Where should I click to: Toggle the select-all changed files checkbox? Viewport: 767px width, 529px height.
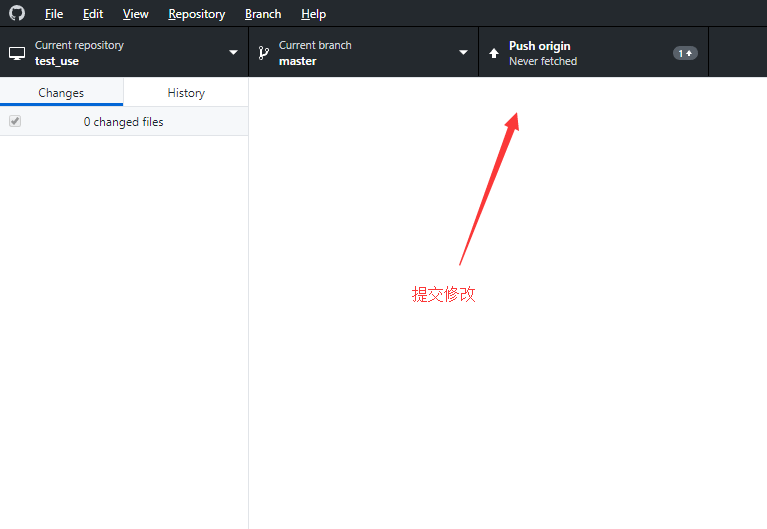pos(15,121)
